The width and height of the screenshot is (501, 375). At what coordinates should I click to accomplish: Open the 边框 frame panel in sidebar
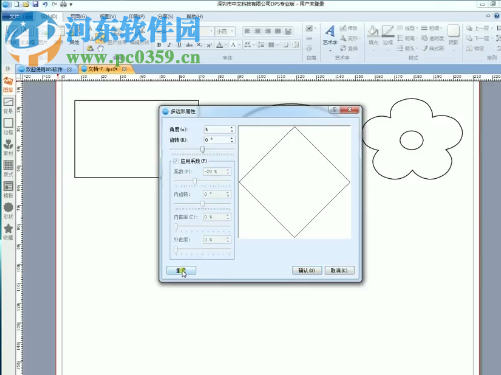pyautogui.click(x=8, y=126)
